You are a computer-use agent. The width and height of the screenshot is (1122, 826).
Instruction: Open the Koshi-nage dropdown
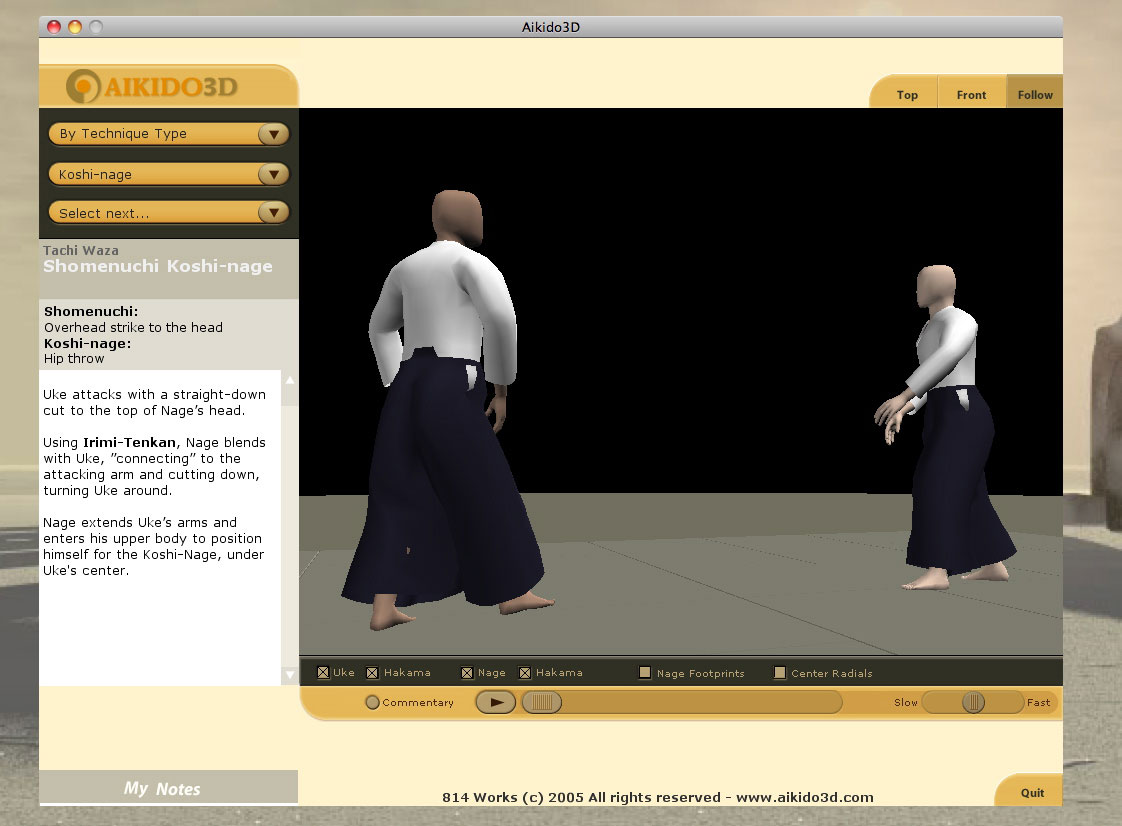click(x=169, y=174)
